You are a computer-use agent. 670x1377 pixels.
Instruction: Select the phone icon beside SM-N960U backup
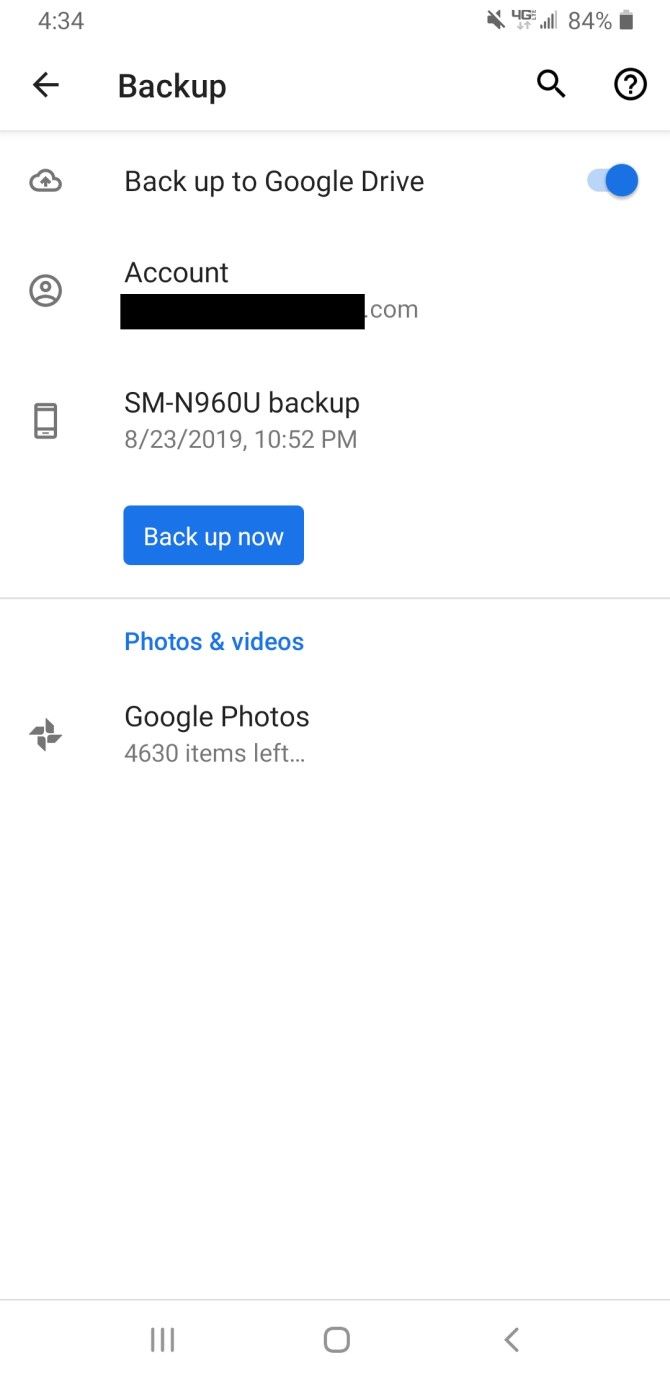pos(45,420)
